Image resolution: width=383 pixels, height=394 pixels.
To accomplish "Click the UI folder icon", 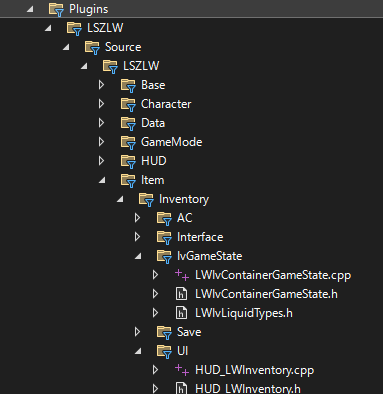I will pos(164,351).
